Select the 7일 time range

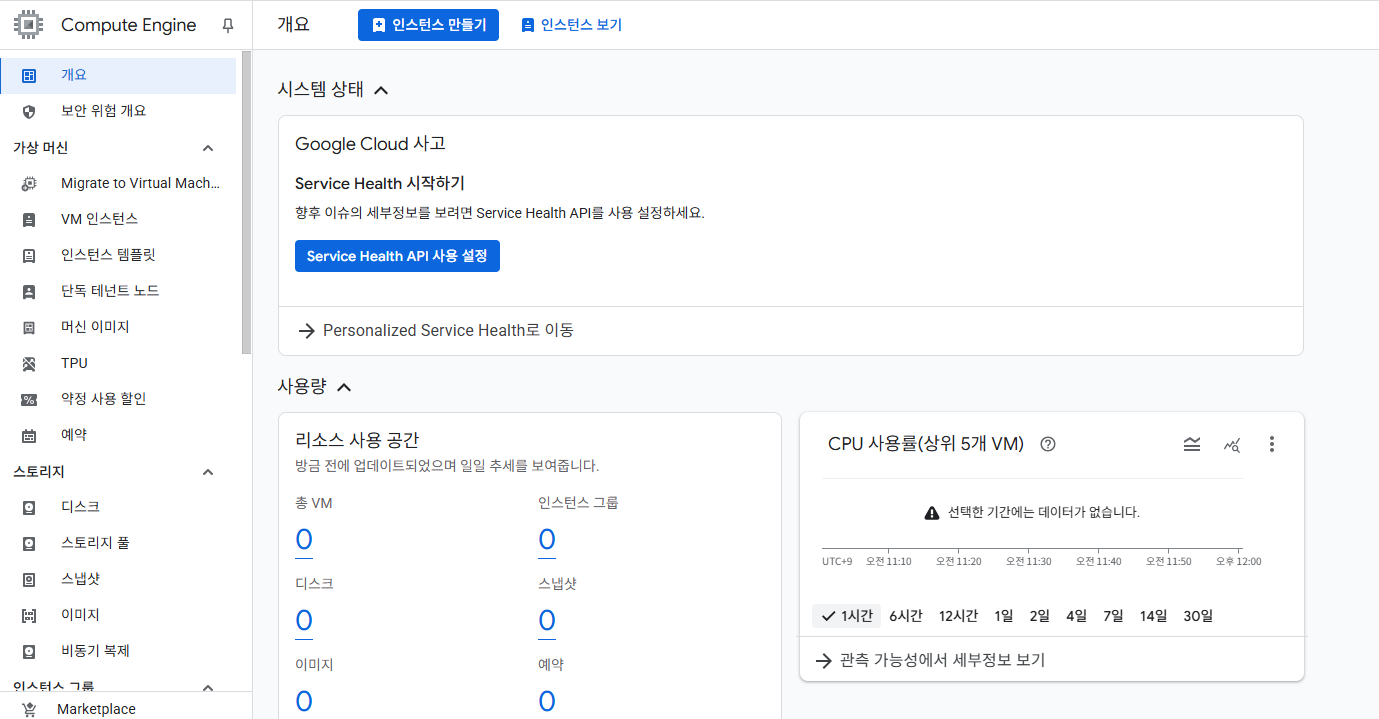[x=1114, y=616]
